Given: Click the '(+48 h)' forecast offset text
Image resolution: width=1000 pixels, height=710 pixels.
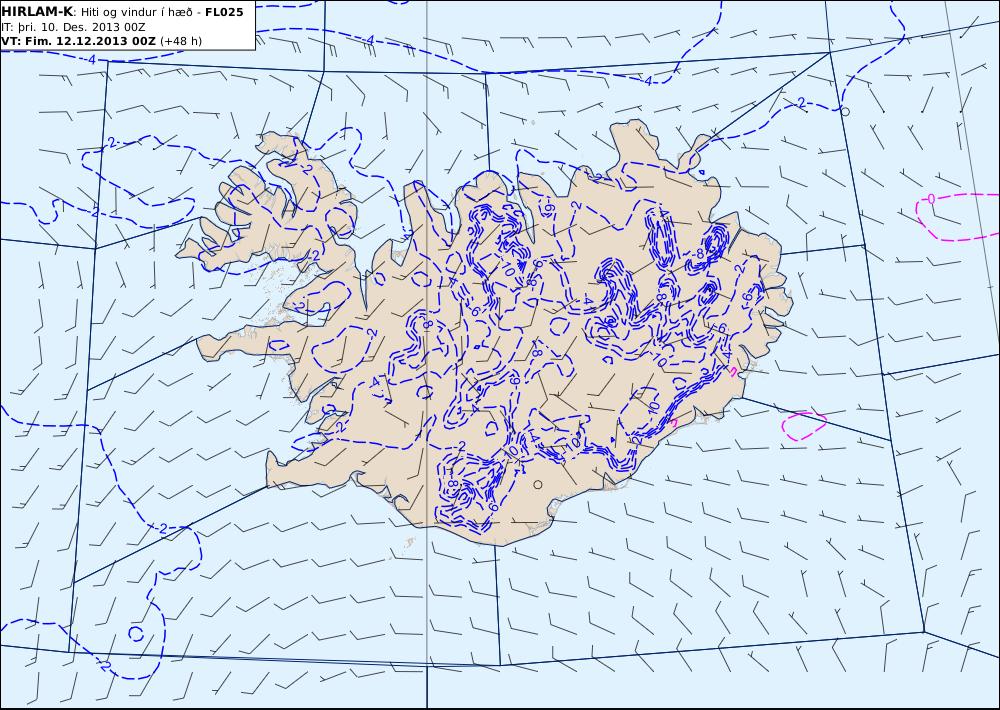Looking at the screenshot, I should point(180,41).
